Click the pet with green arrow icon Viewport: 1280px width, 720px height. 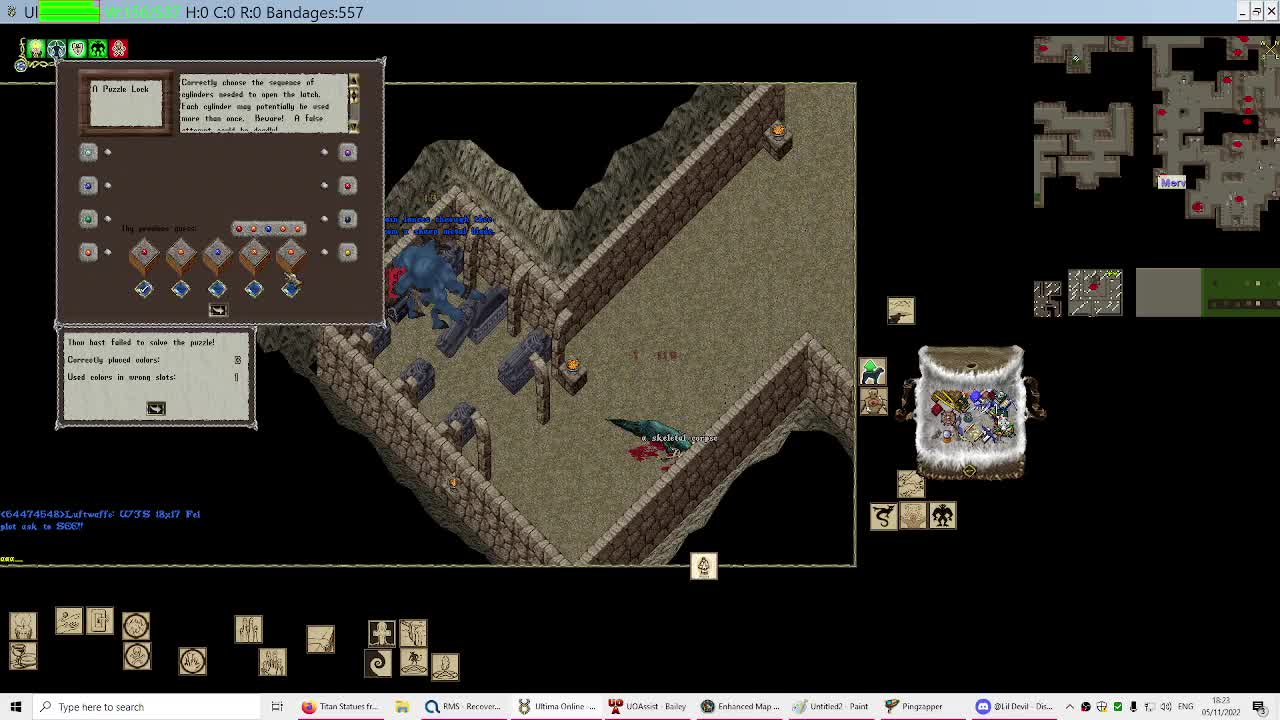coord(872,372)
